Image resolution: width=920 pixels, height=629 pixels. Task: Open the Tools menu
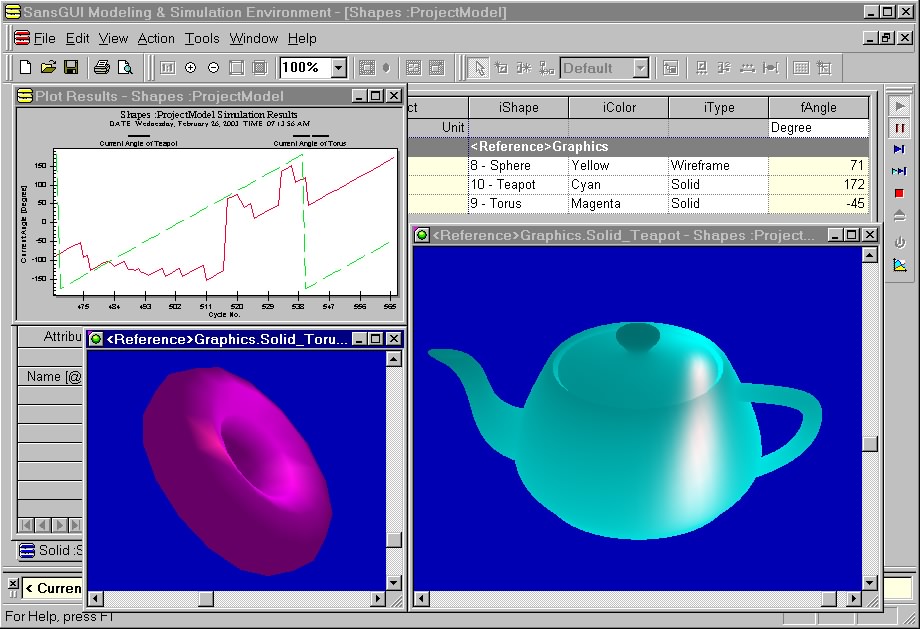point(202,38)
